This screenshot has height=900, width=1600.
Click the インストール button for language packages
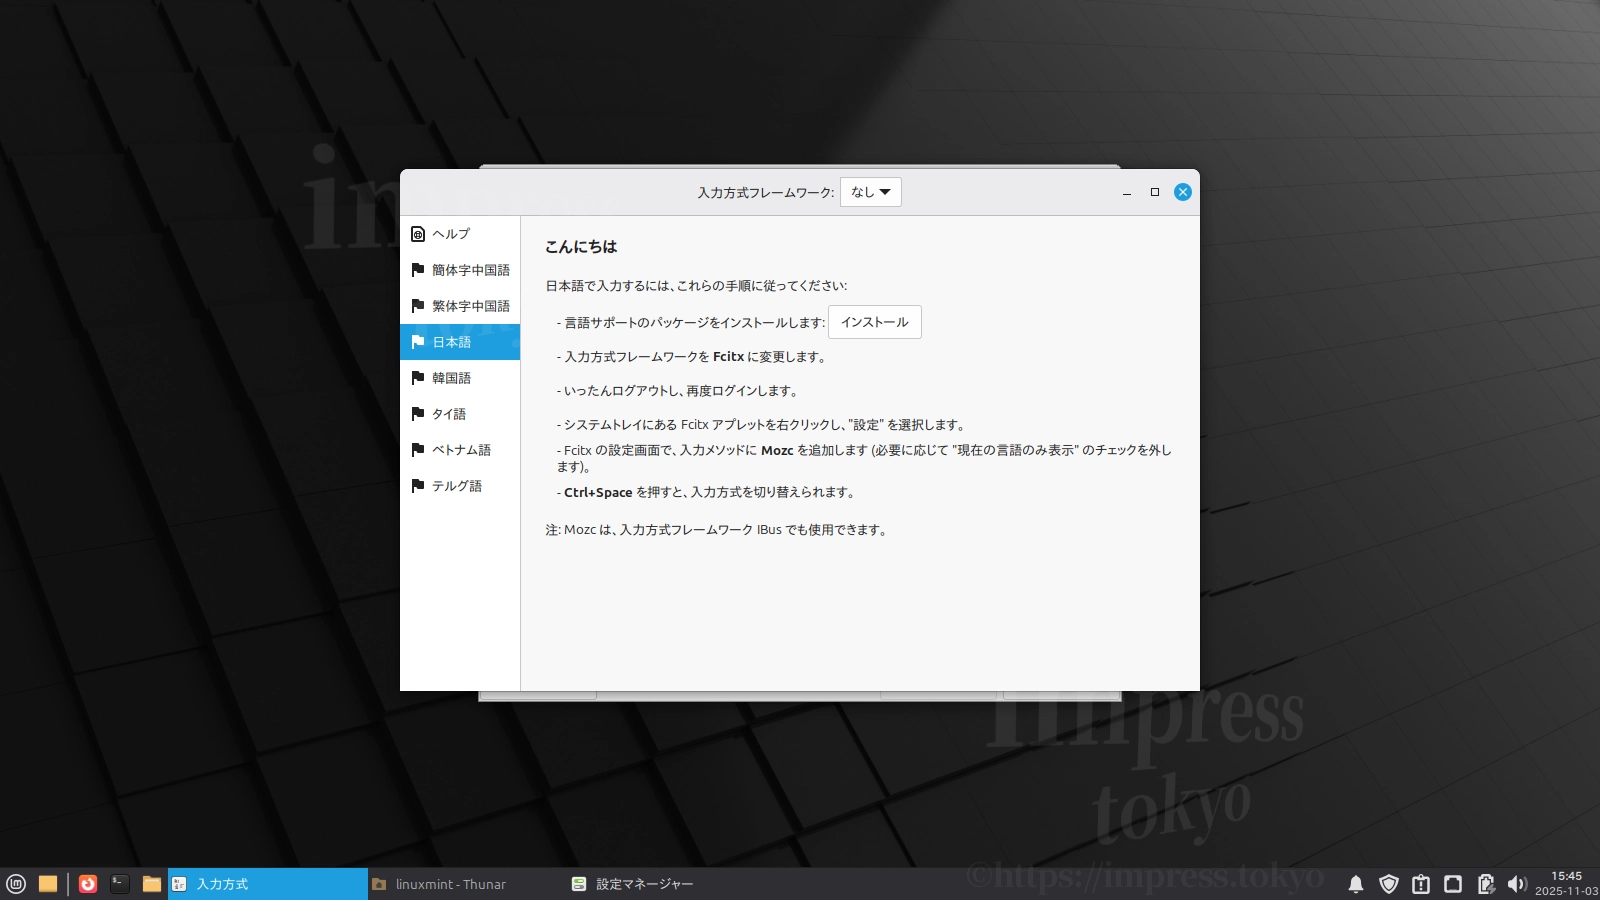pos(874,322)
